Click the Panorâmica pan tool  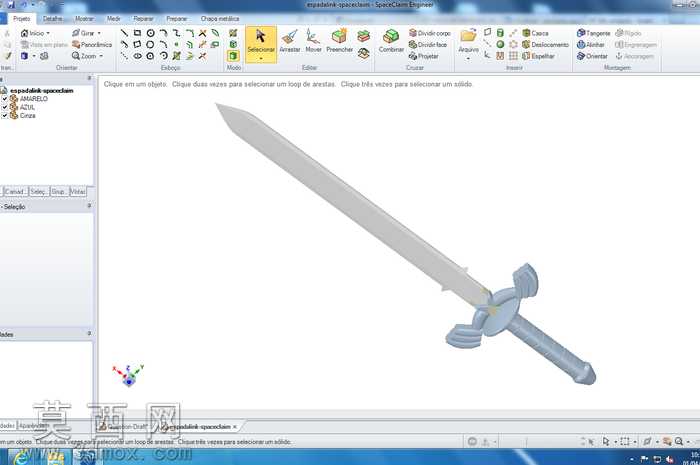coord(92,45)
